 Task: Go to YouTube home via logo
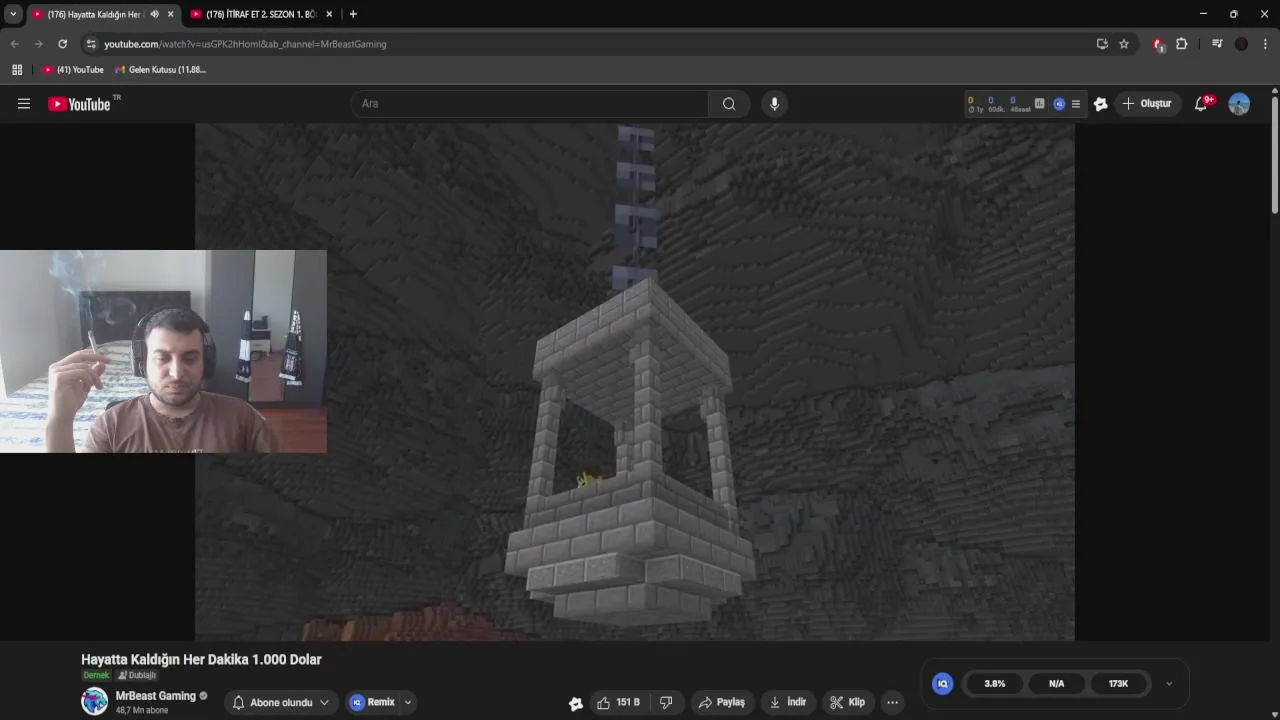[79, 104]
